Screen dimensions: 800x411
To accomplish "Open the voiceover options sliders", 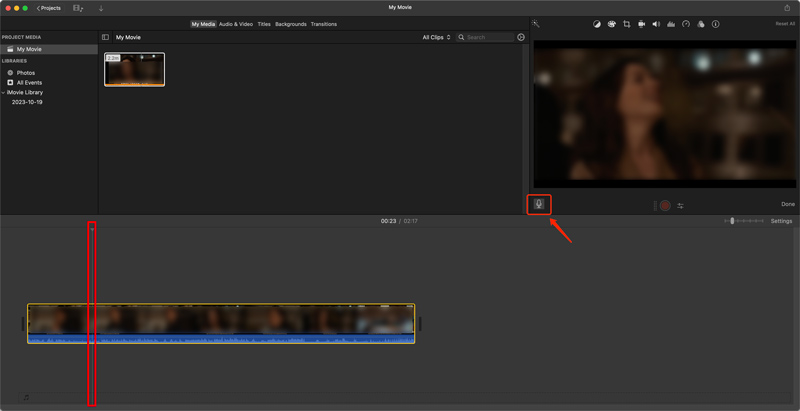I will pos(680,205).
